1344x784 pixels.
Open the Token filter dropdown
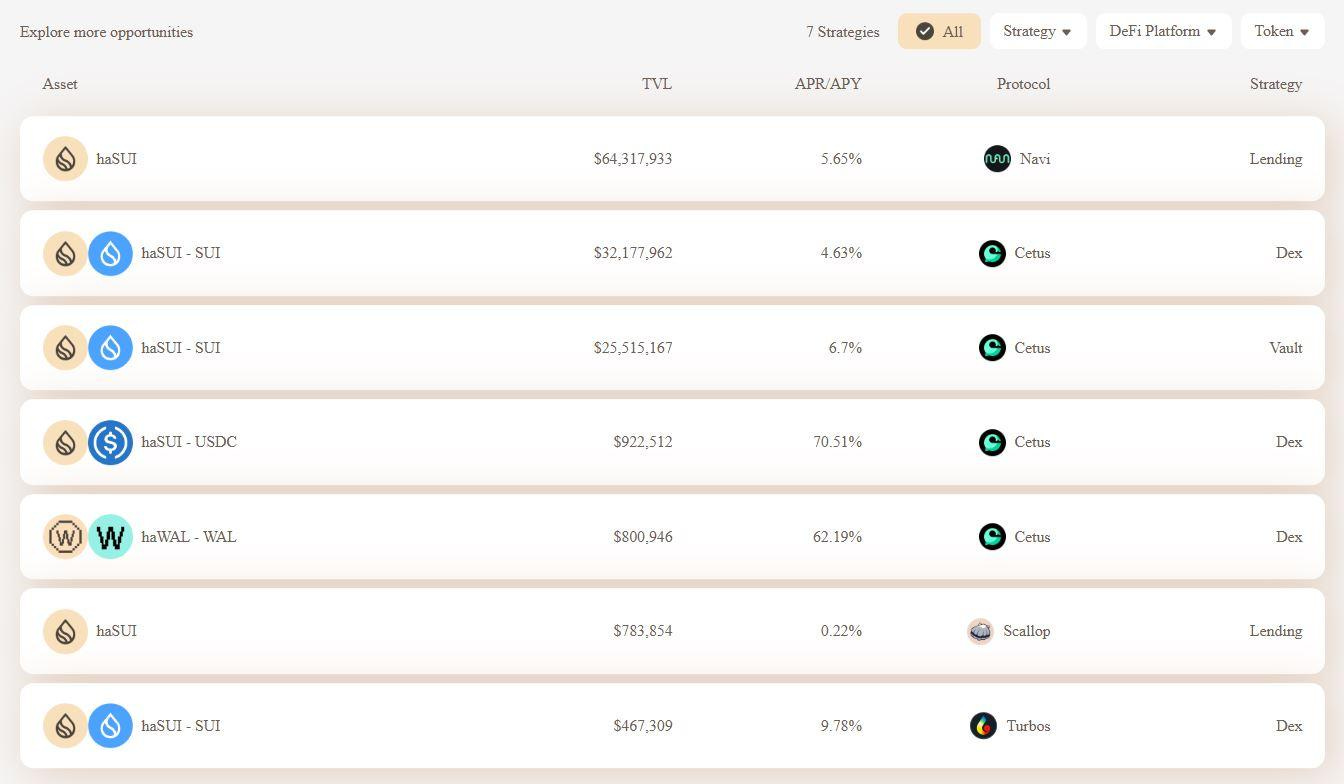(1282, 31)
